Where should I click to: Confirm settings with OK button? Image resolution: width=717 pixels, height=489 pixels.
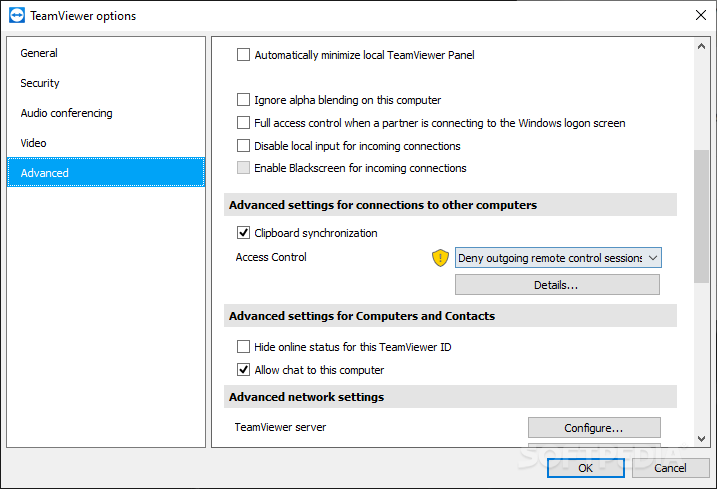tap(586, 468)
